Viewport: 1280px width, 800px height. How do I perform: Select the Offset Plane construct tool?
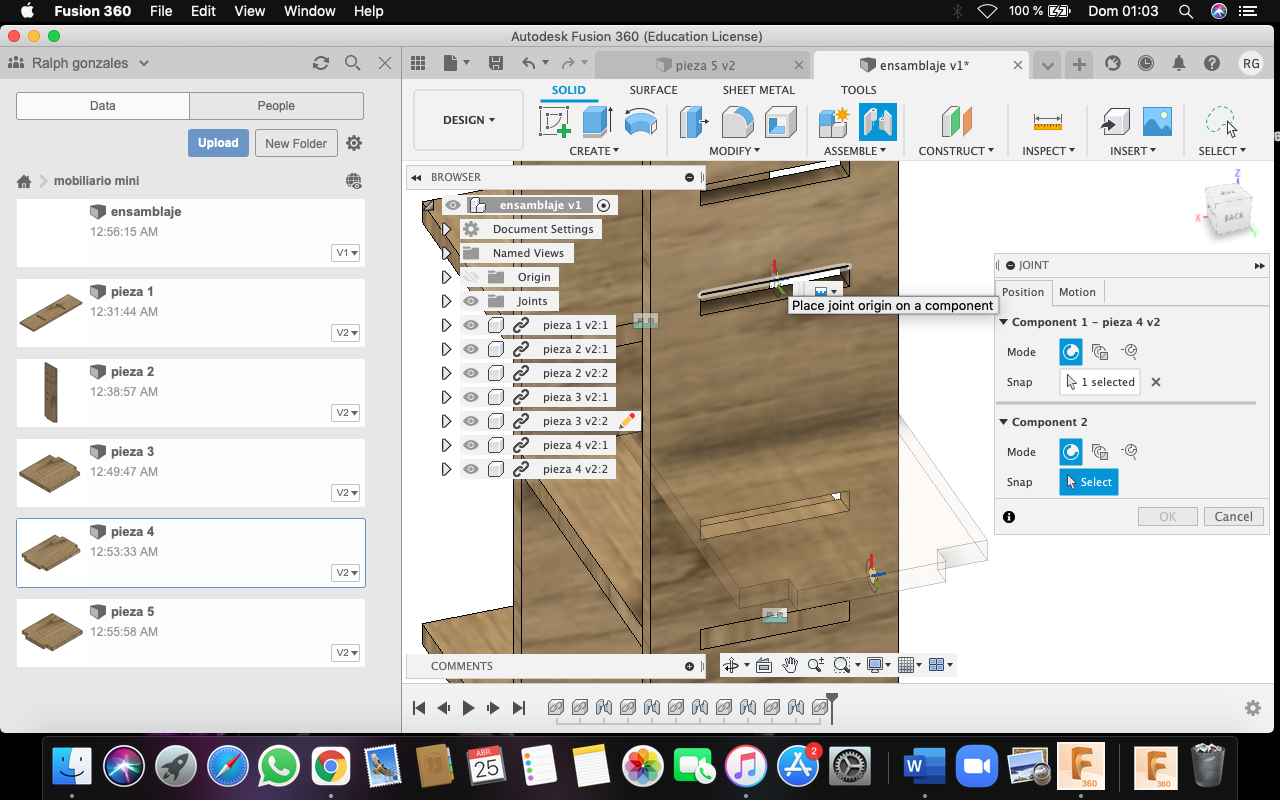click(957, 122)
